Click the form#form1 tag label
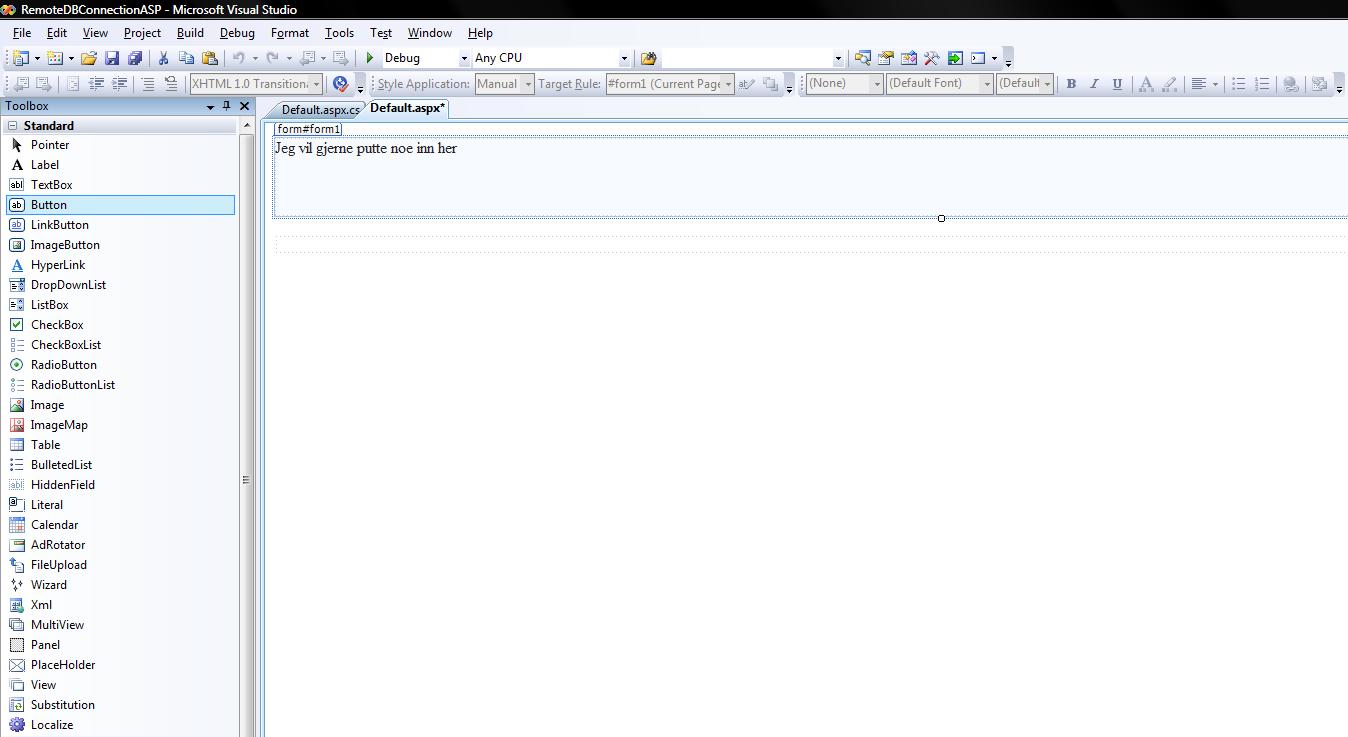1348x737 pixels. pyautogui.click(x=308, y=129)
